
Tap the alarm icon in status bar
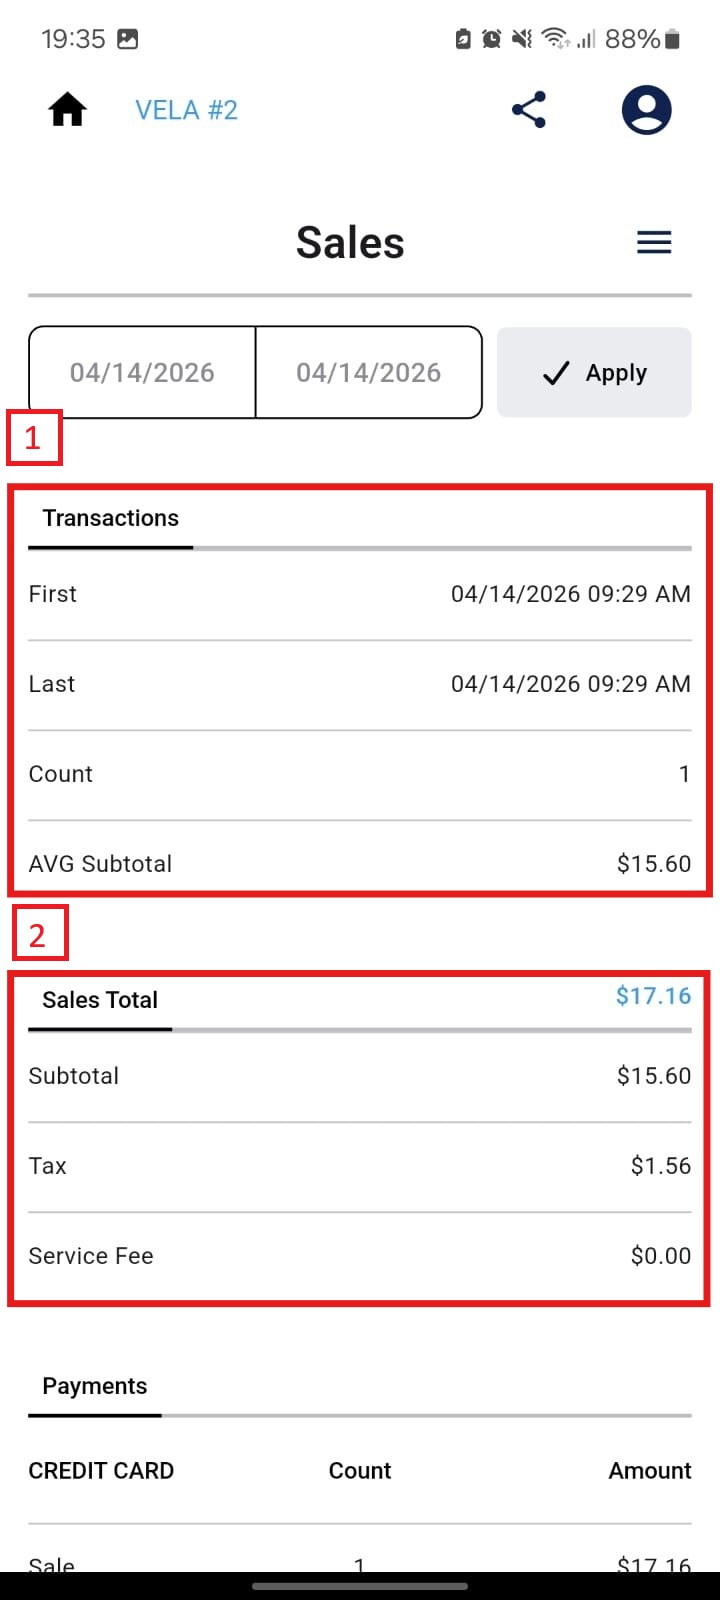[x=491, y=39]
